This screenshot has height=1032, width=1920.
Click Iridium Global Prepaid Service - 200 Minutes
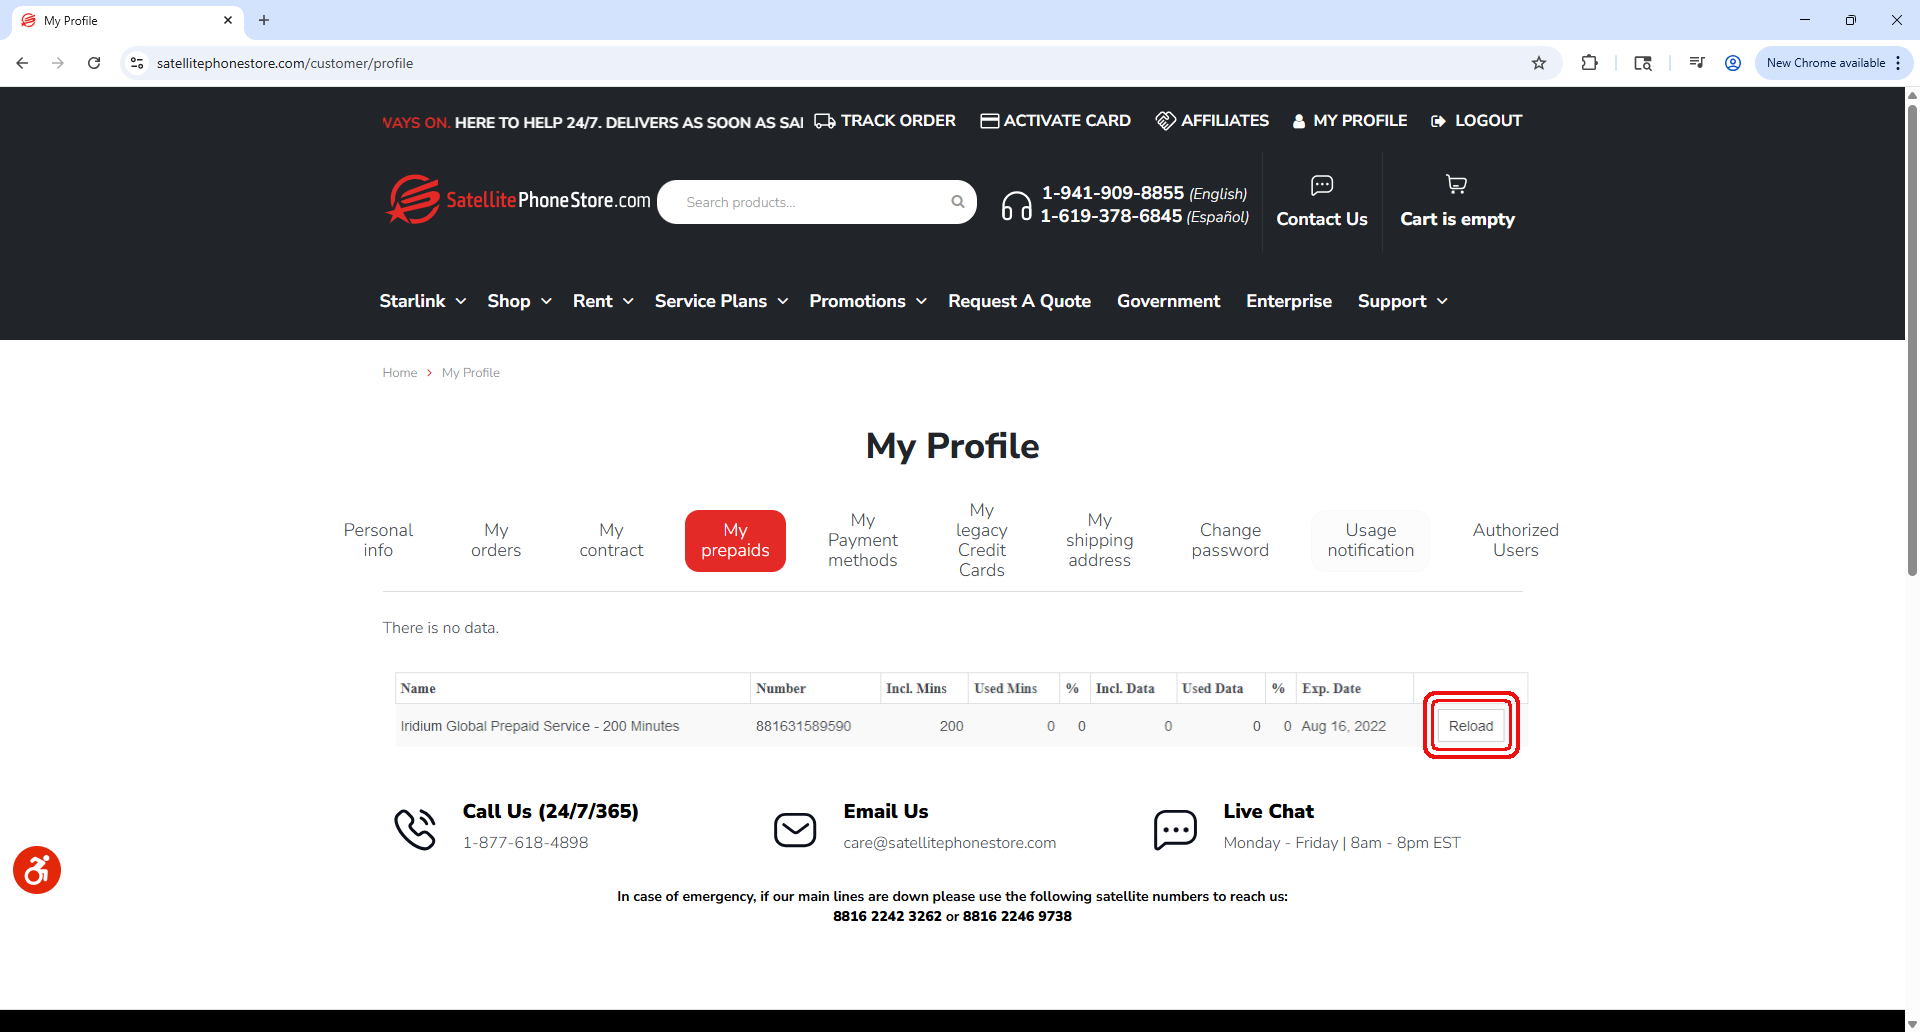540,726
